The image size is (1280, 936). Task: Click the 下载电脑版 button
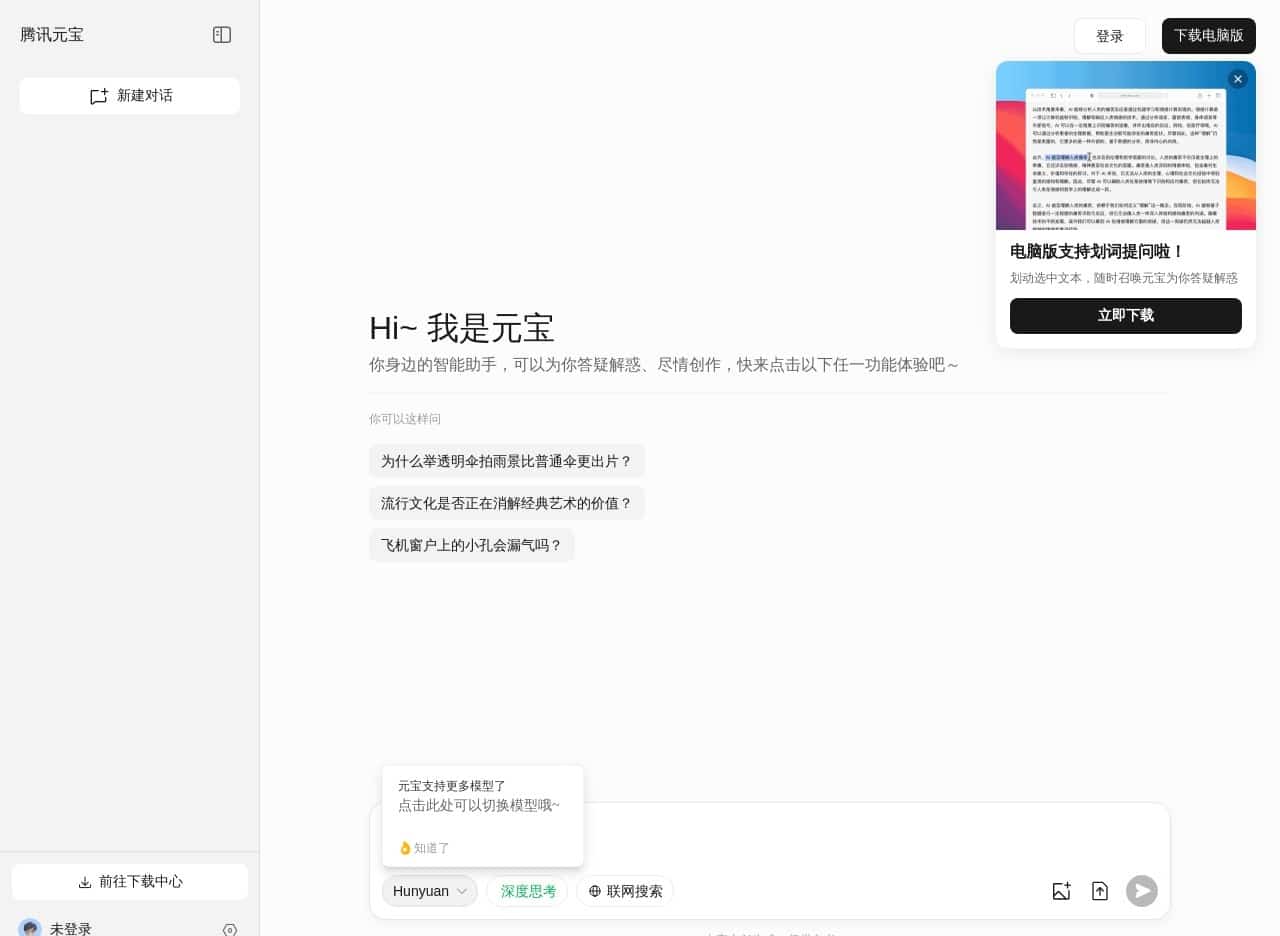tap(1208, 36)
